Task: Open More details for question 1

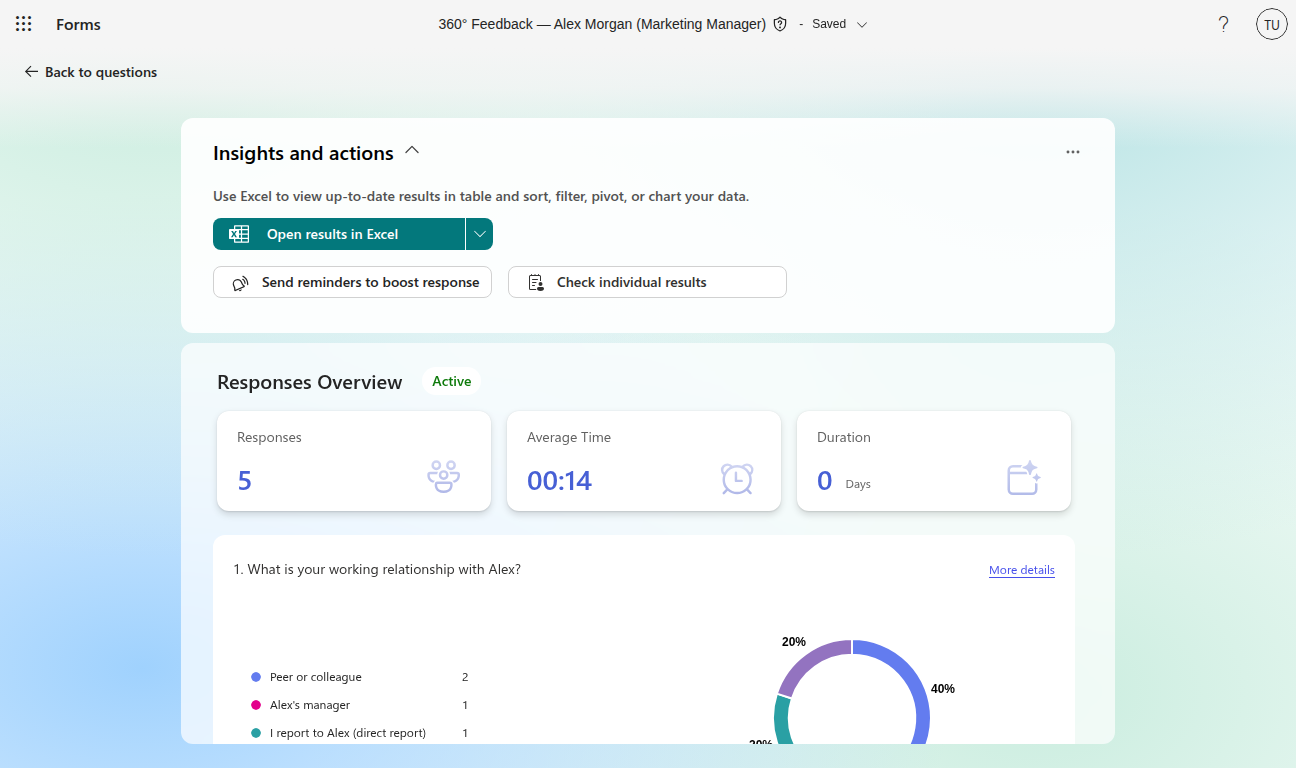Action: (1022, 570)
